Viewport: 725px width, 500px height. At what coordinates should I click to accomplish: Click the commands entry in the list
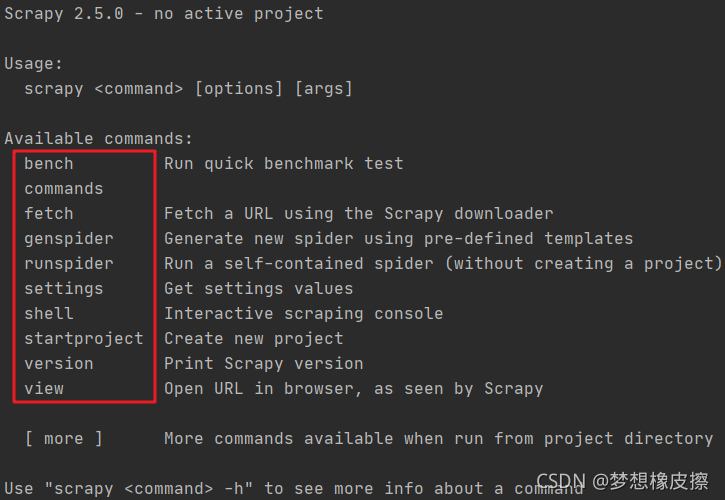pyautogui.click(x=64, y=188)
